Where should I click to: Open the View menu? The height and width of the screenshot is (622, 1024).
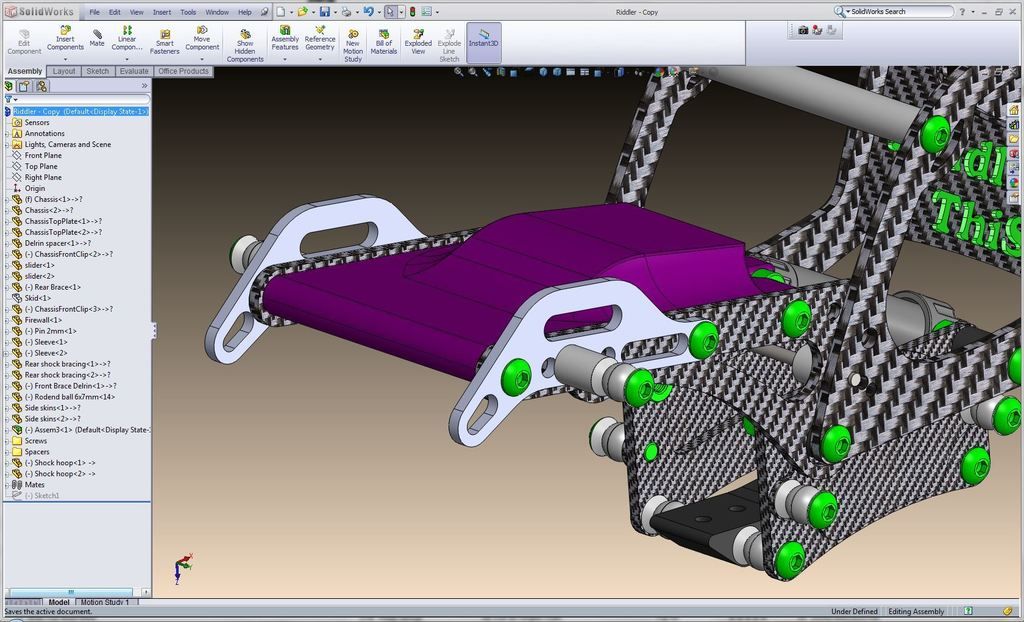[136, 12]
